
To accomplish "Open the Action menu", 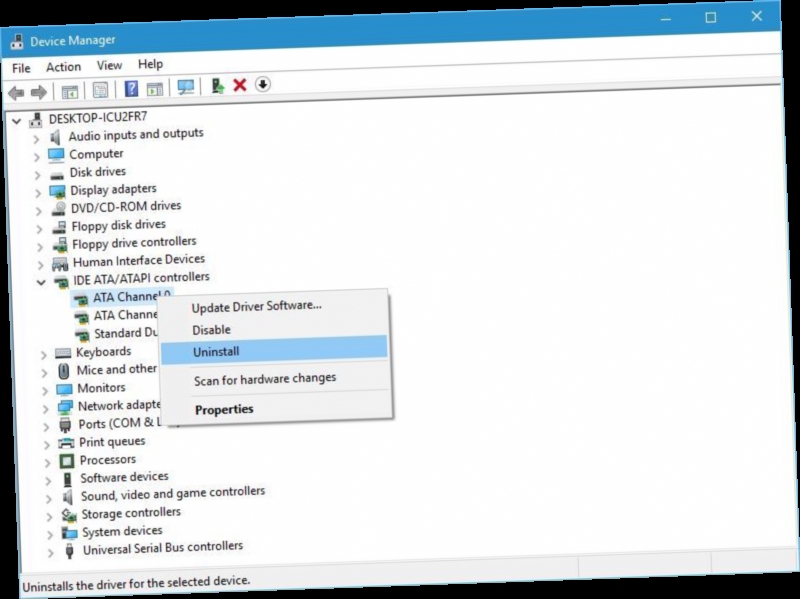I will pyautogui.click(x=64, y=65).
